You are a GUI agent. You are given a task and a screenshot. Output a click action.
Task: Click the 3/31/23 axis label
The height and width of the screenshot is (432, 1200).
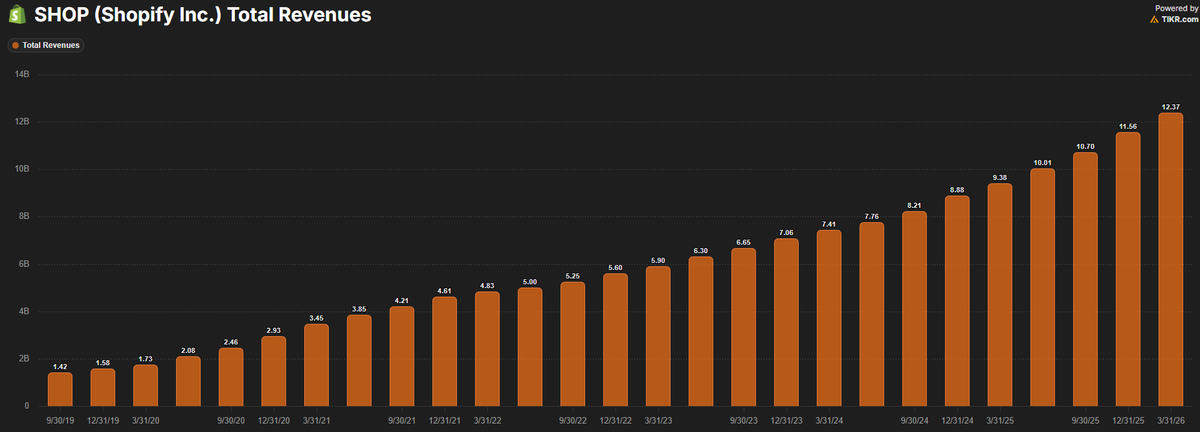click(x=658, y=420)
